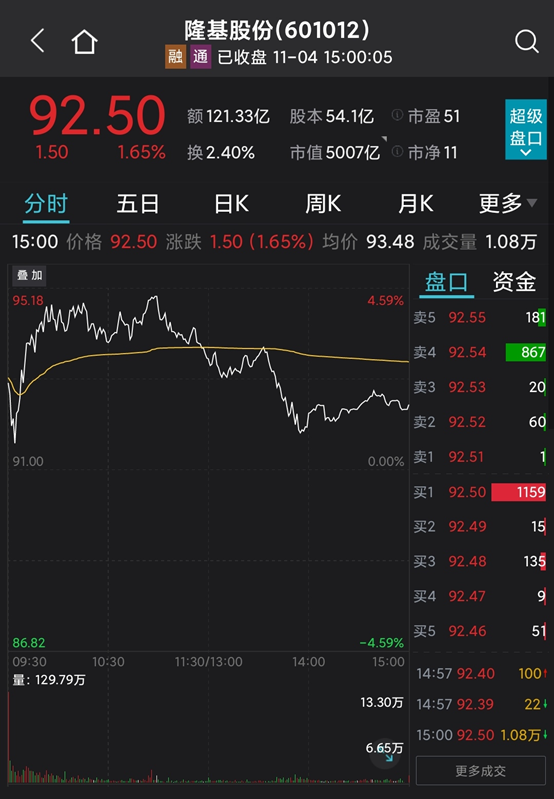Tap floating arrow icon over volume chart
Screen dimensions: 554x799
pyautogui.click(x=386, y=754)
